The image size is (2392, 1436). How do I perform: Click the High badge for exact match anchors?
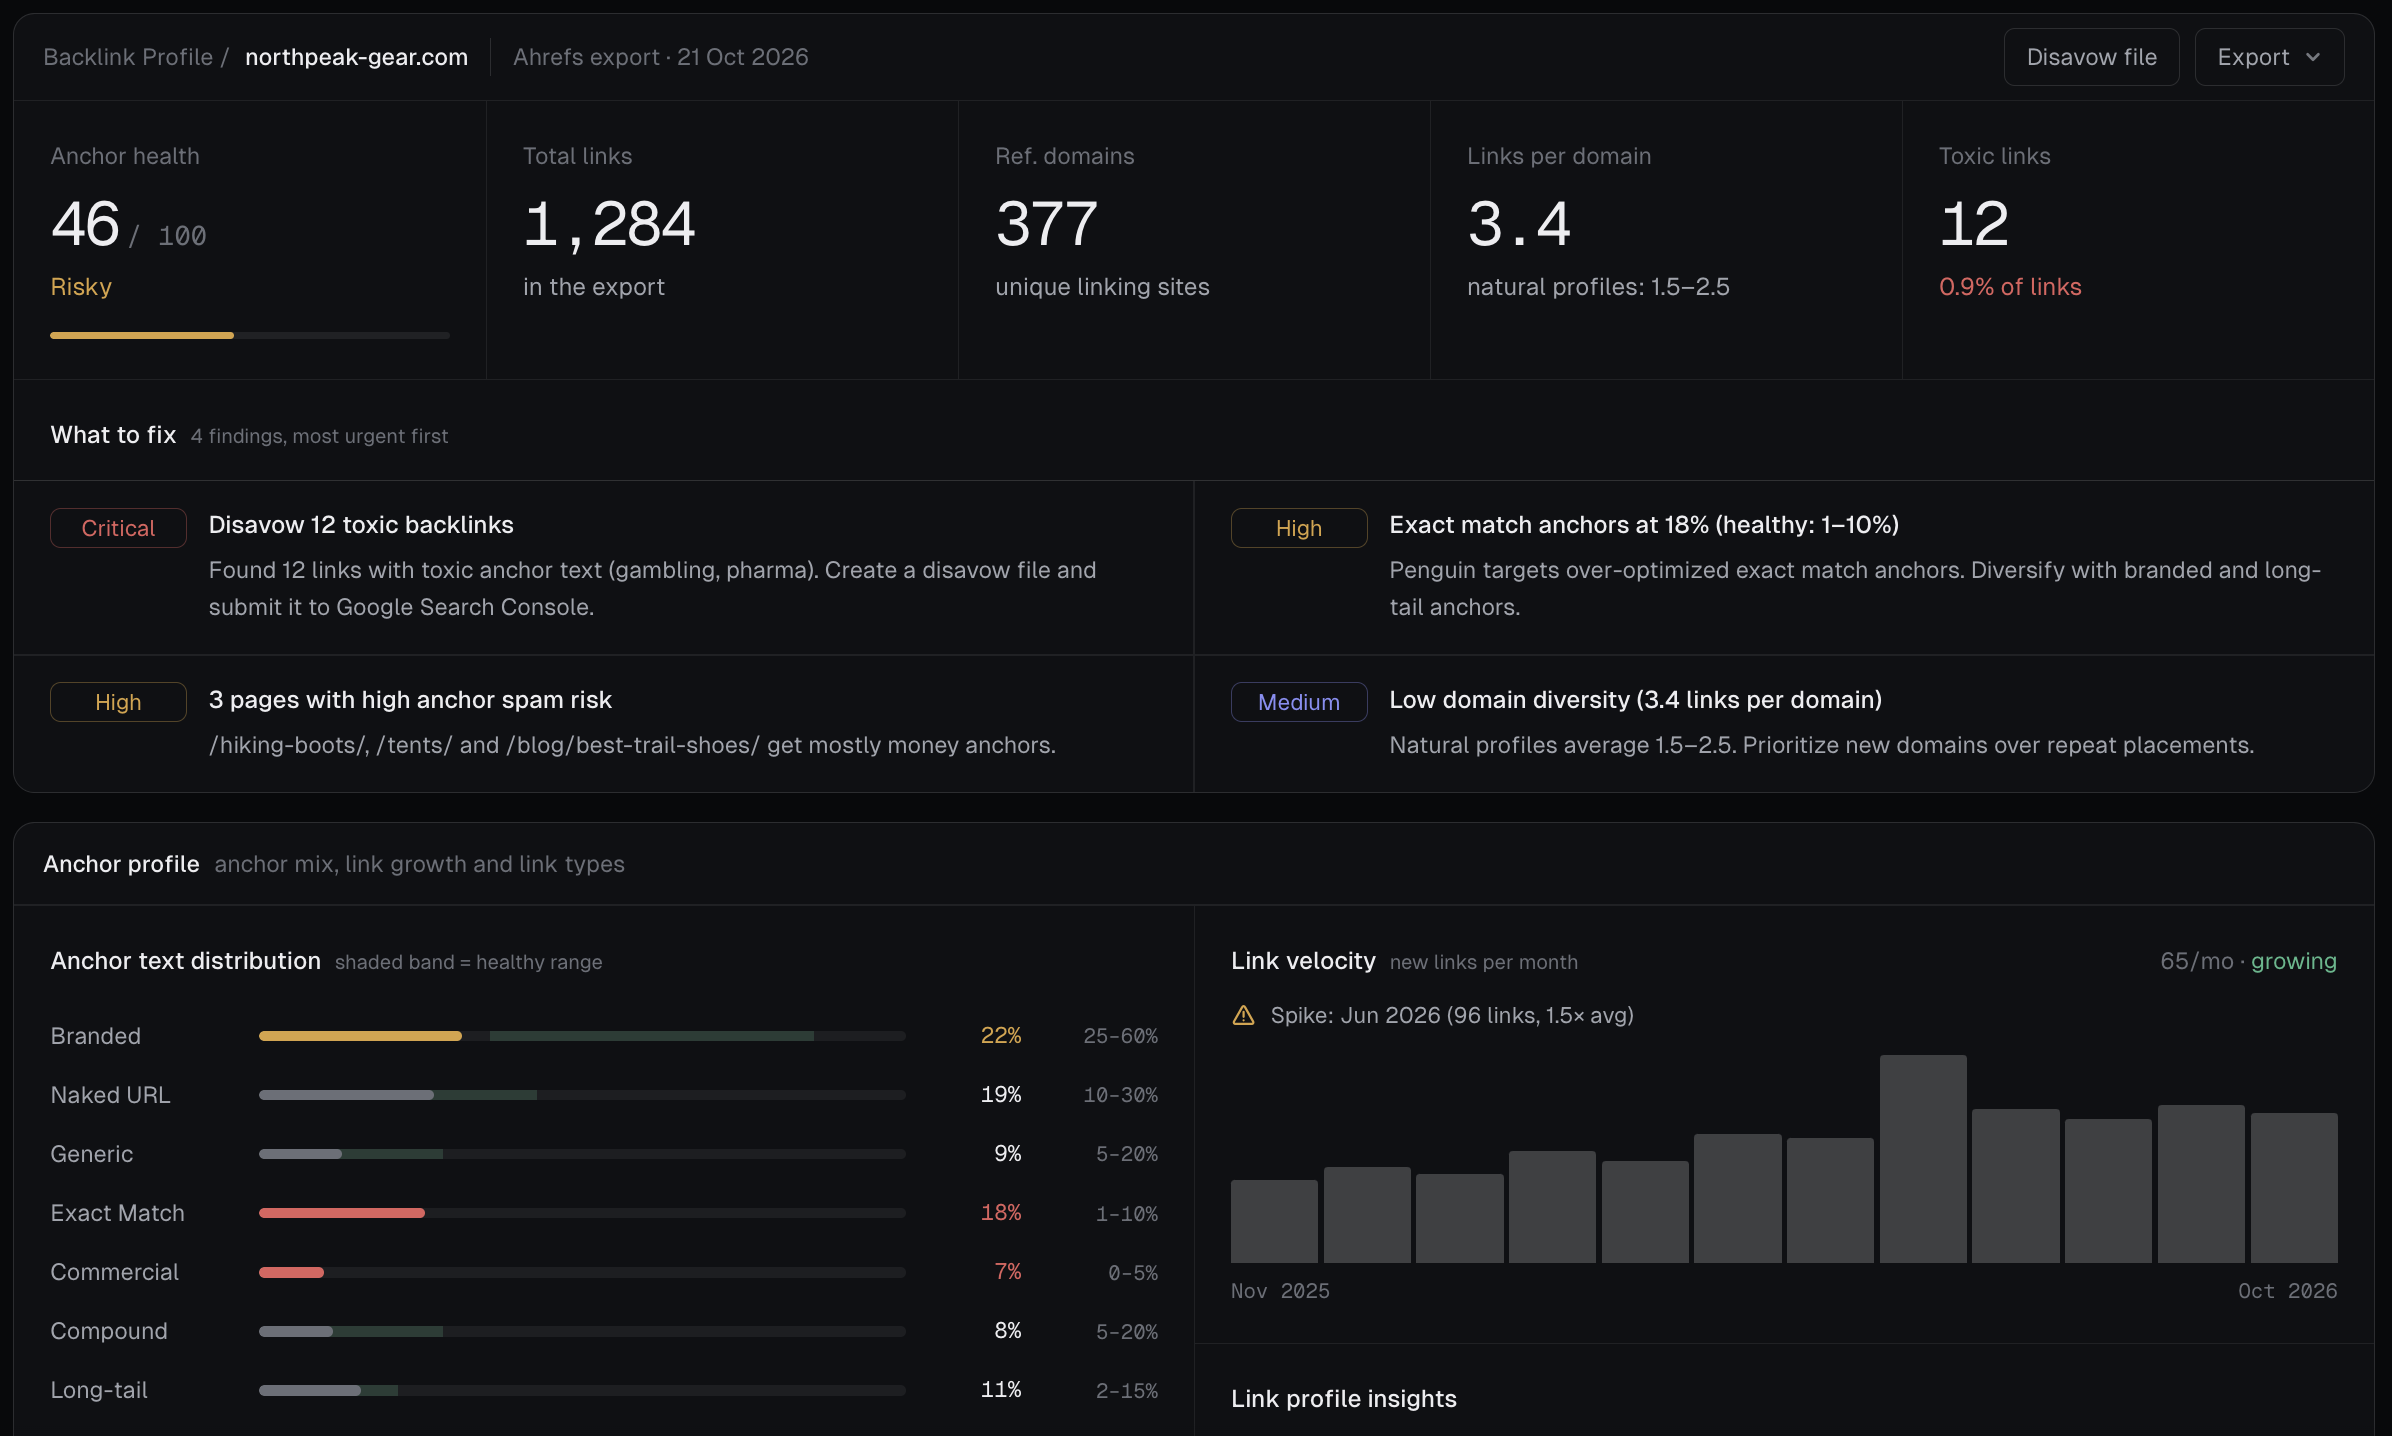(x=1298, y=528)
